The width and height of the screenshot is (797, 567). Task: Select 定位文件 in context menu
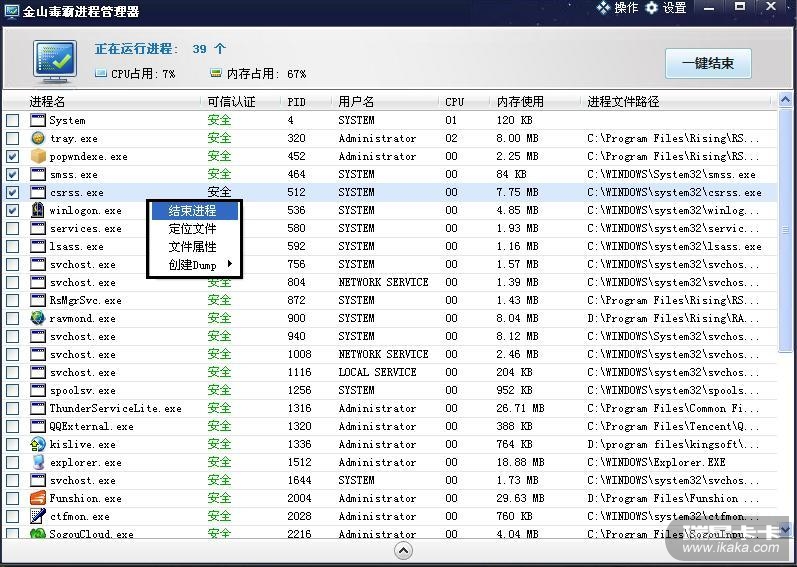195,229
